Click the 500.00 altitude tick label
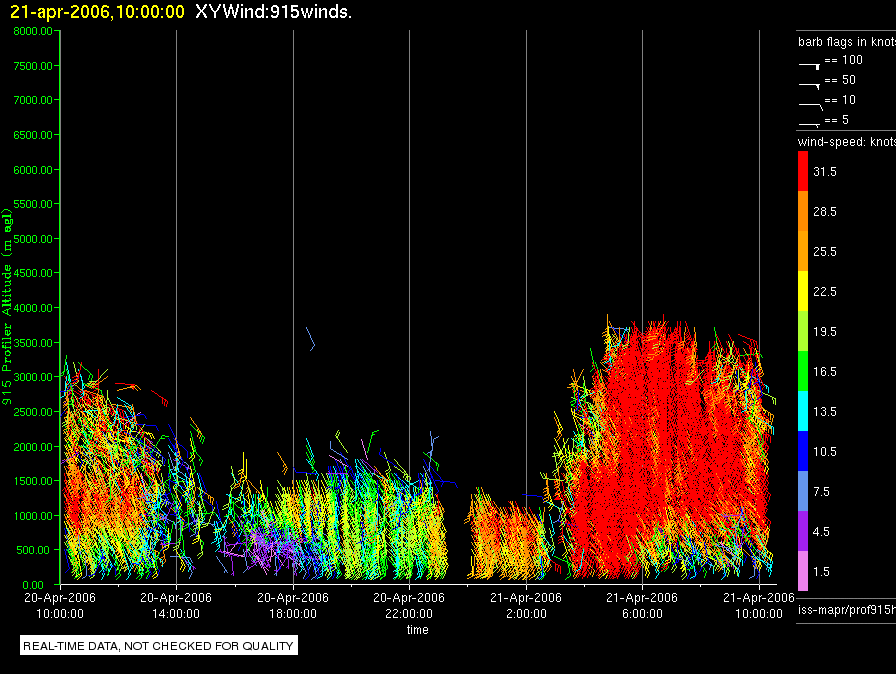Viewport: 896px width, 674px height. pos(33,550)
